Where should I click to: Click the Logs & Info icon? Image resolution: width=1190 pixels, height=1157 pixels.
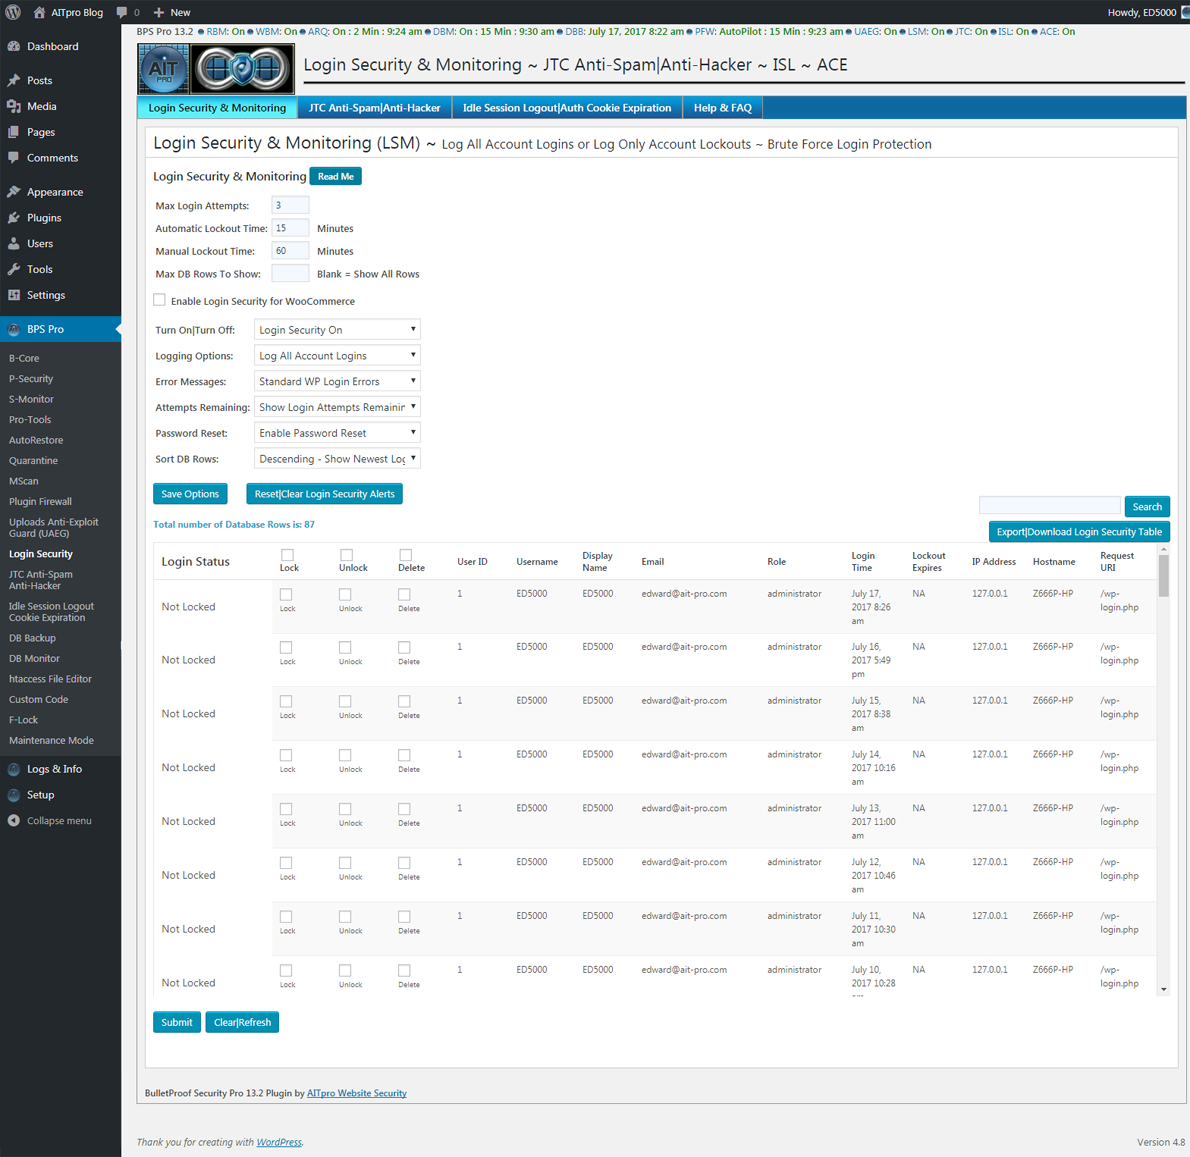(14, 769)
